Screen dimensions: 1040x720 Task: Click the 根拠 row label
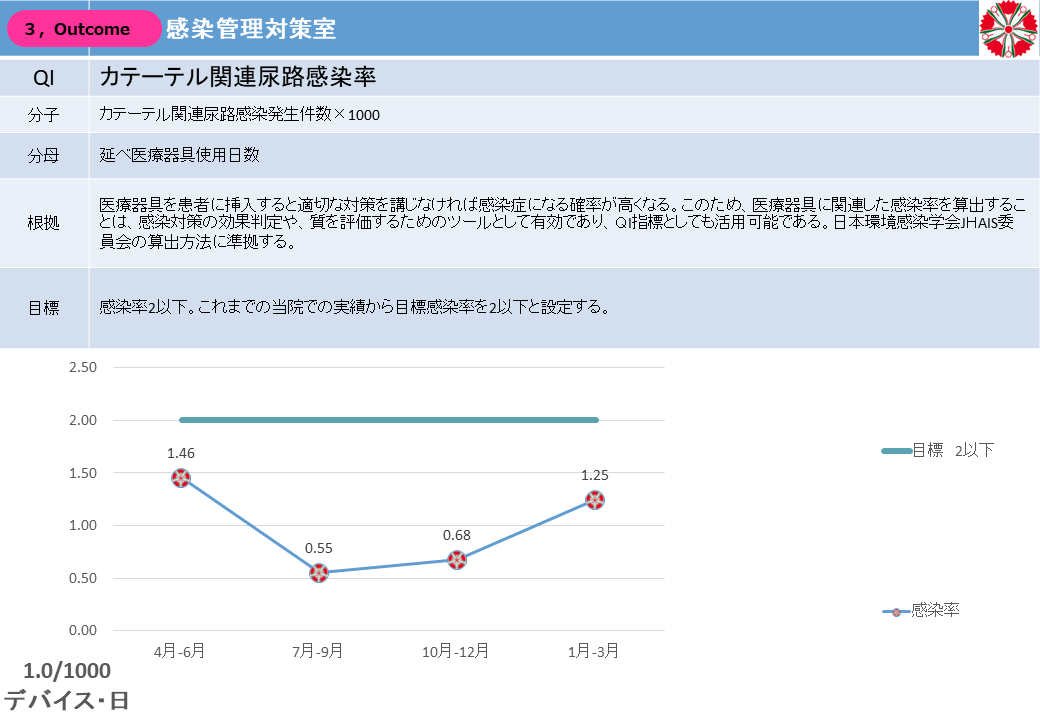(x=44, y=223)
